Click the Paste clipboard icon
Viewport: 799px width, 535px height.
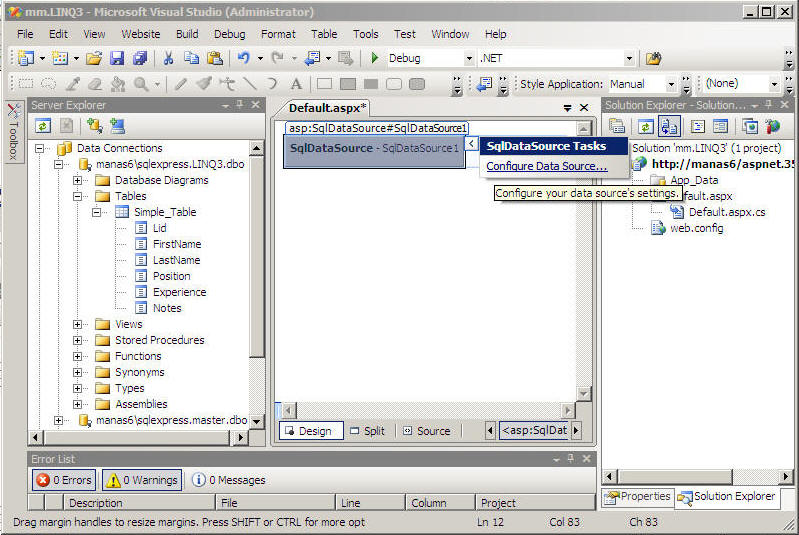[215, 58]
